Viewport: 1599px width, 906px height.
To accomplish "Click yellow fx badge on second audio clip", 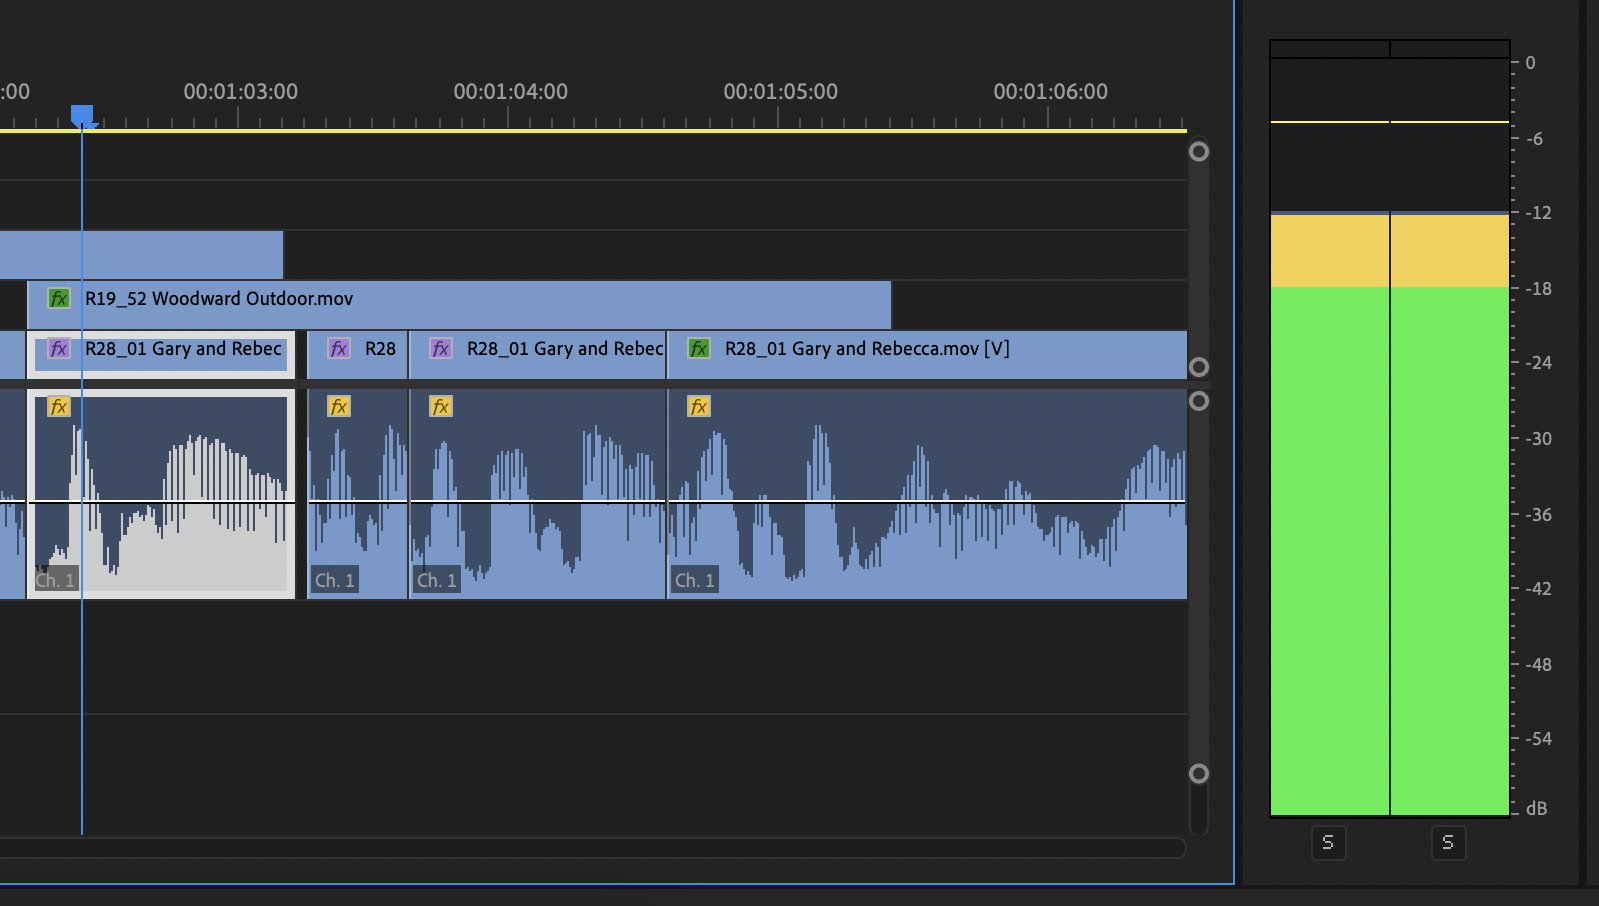I will 339,407.
